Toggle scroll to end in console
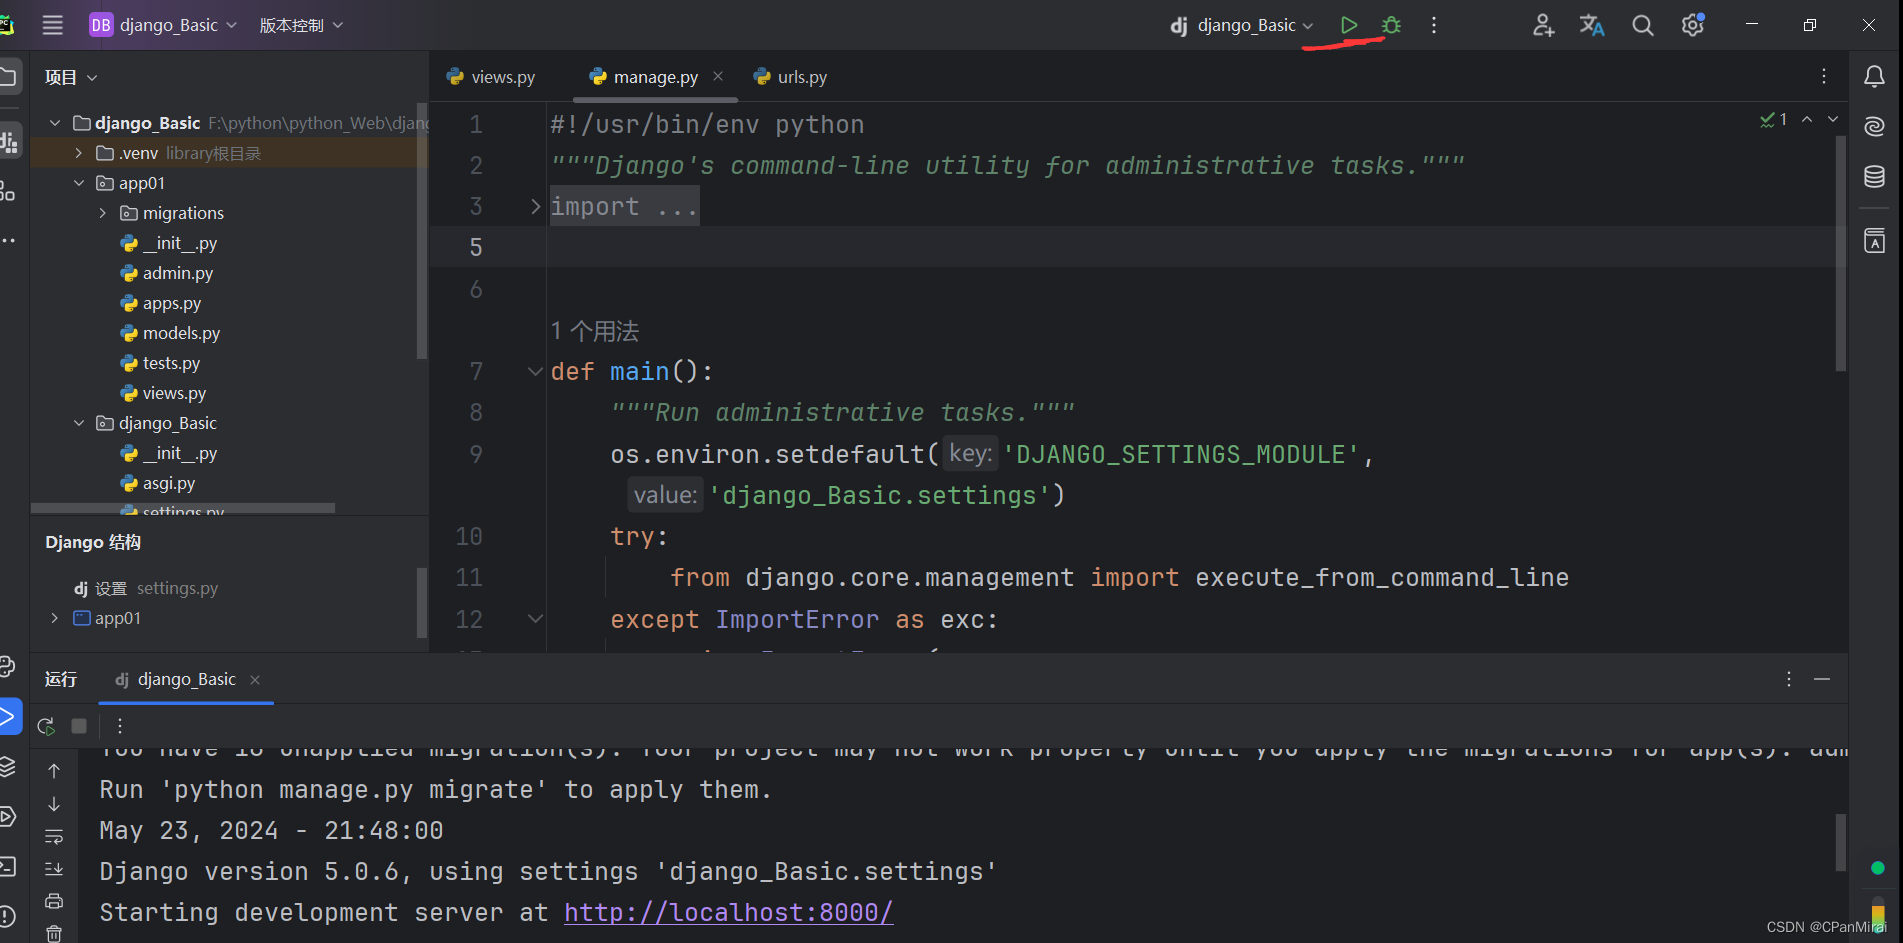Viewport: 1903px width, 943px height. 54,869
